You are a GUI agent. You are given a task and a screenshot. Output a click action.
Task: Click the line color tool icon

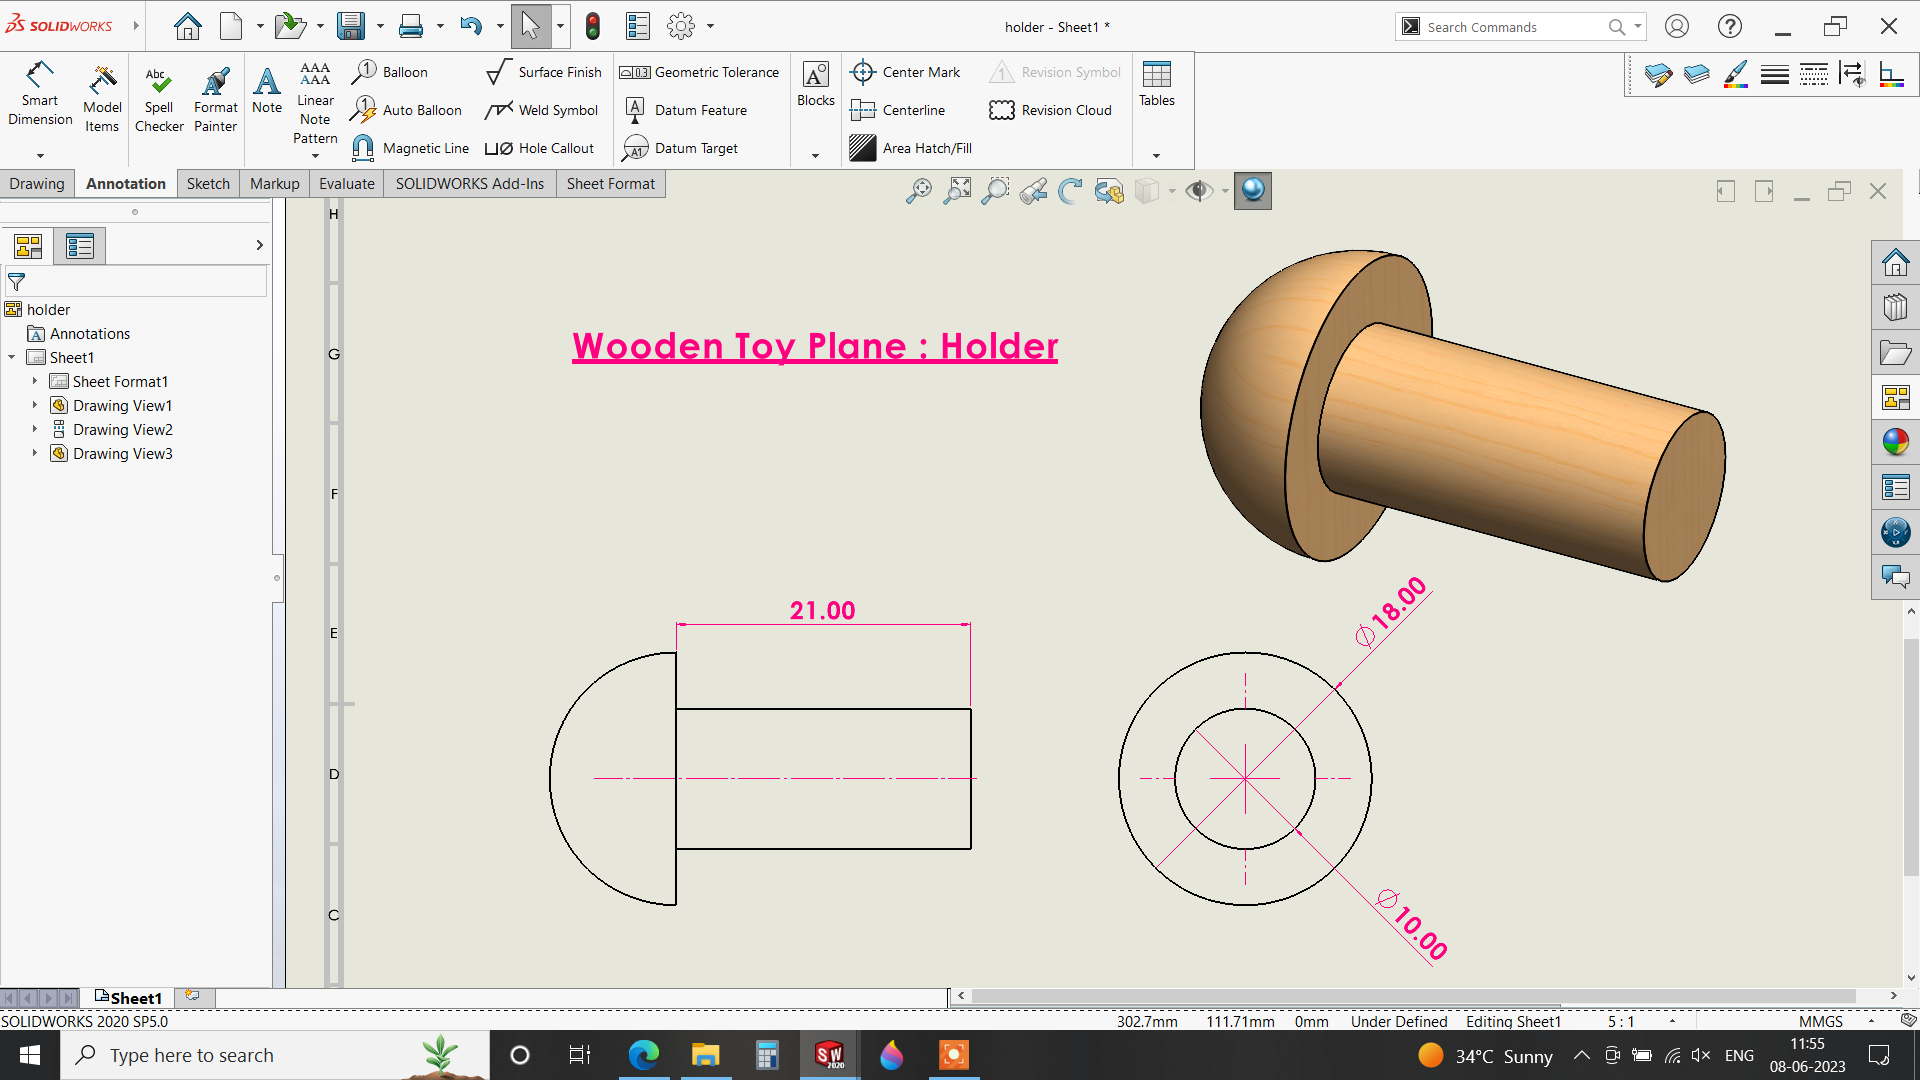(x=1736, y=75)
